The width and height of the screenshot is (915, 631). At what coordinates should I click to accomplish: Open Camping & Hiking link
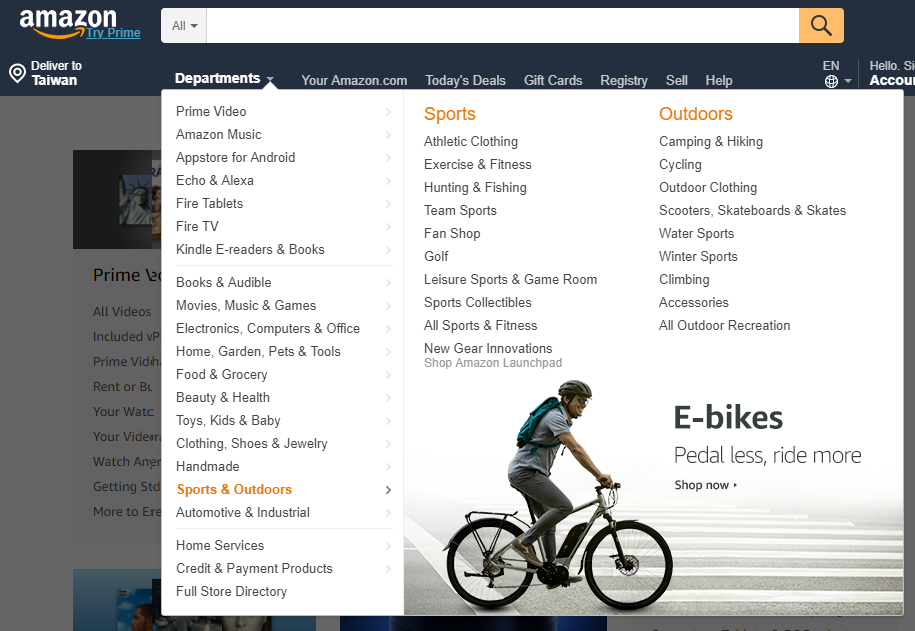click(x=711, y=142)
